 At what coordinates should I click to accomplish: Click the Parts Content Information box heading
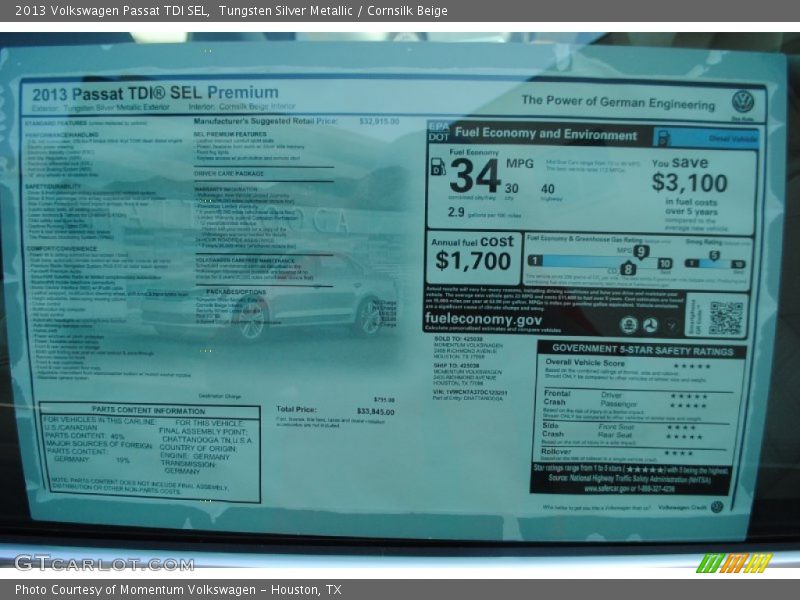tap(148, 410)
